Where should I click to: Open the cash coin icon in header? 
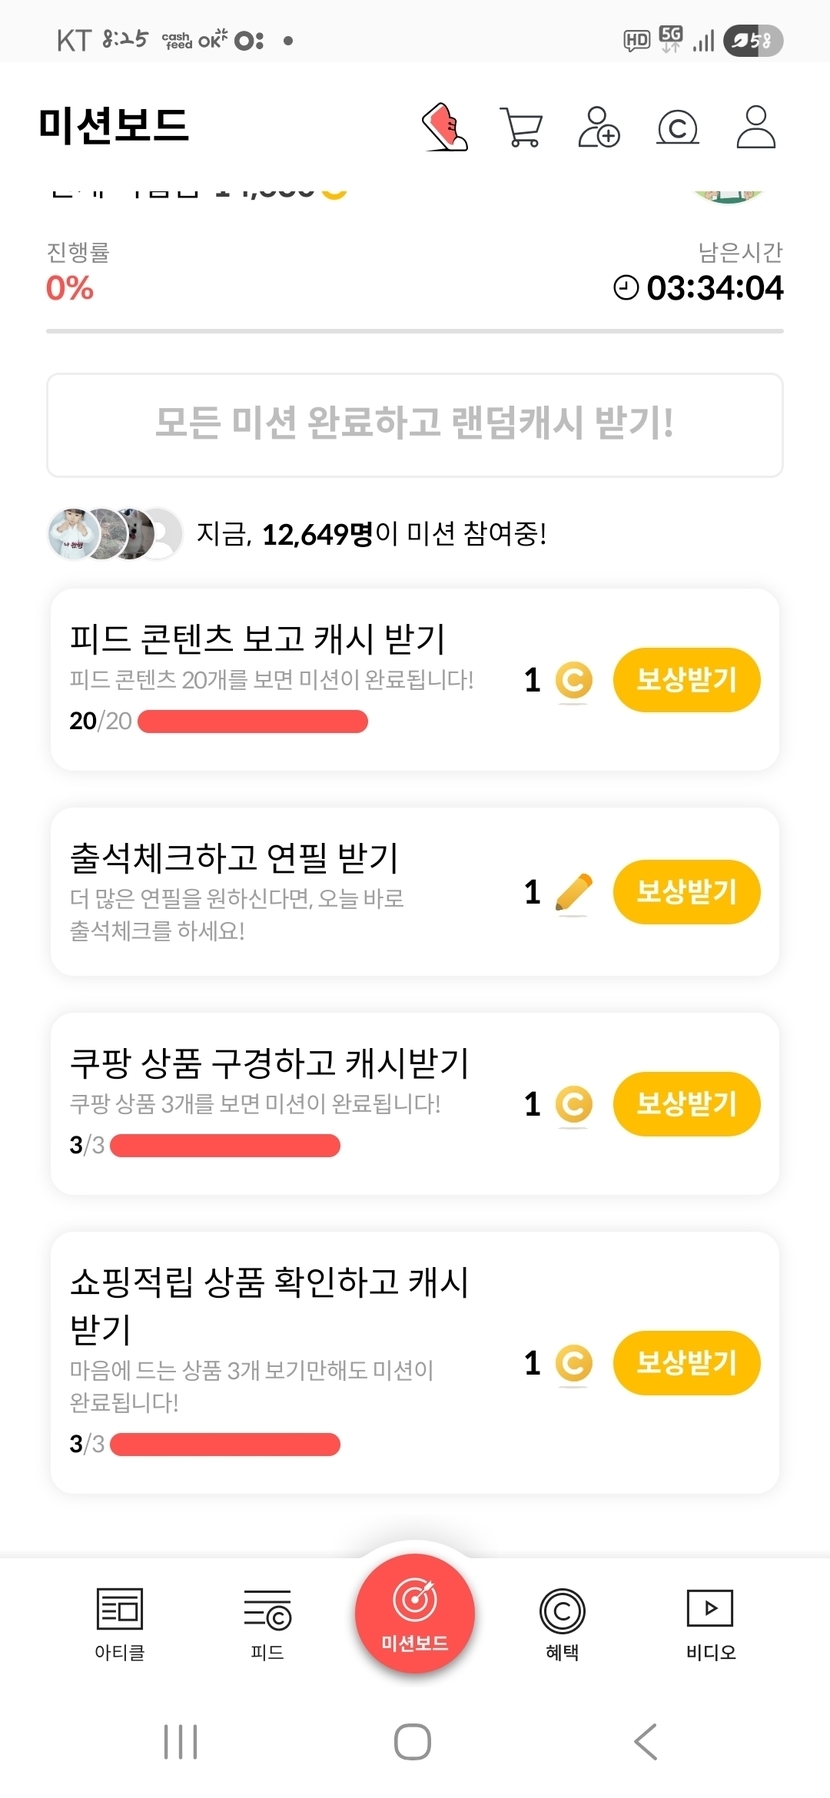coord(677,128)
